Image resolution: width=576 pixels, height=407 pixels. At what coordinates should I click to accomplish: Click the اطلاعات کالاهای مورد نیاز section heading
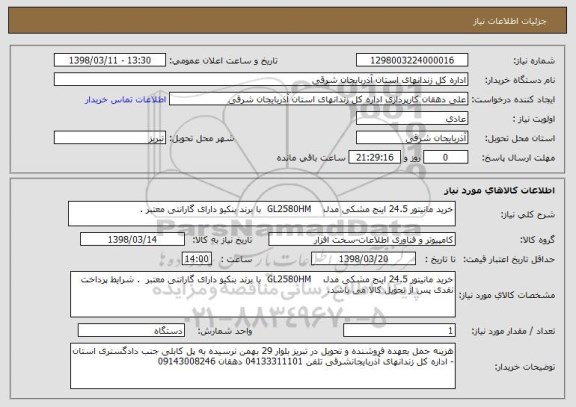[x=500, y=190]
